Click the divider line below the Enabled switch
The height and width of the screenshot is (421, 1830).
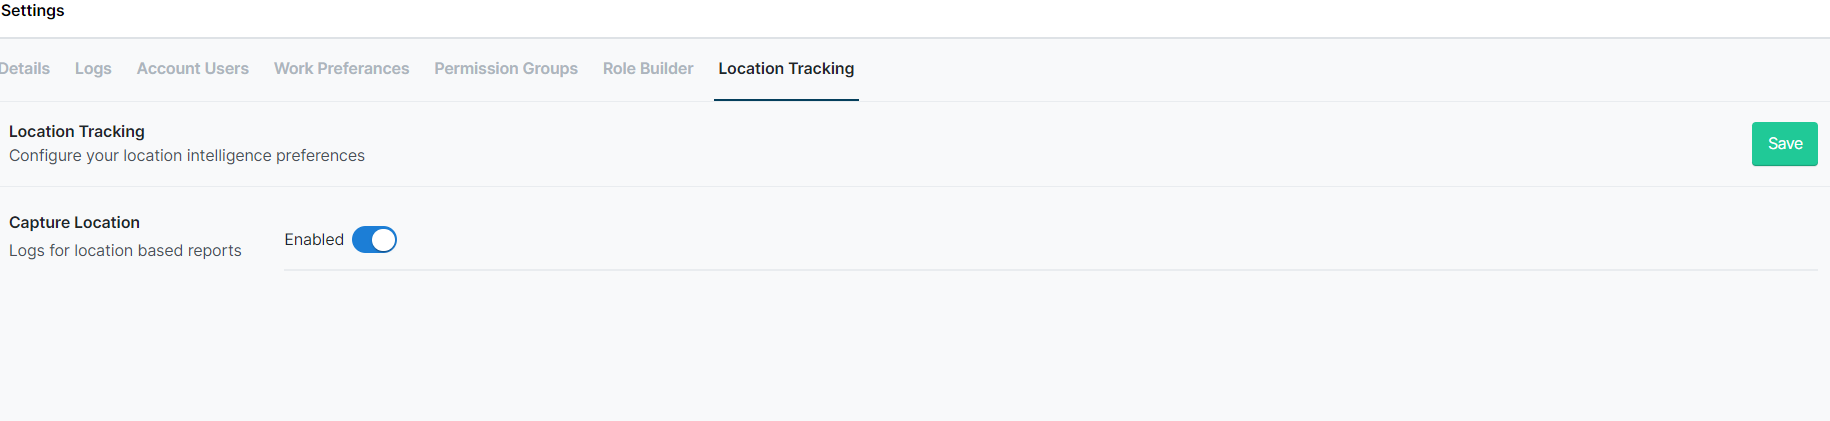(1050, 270)
